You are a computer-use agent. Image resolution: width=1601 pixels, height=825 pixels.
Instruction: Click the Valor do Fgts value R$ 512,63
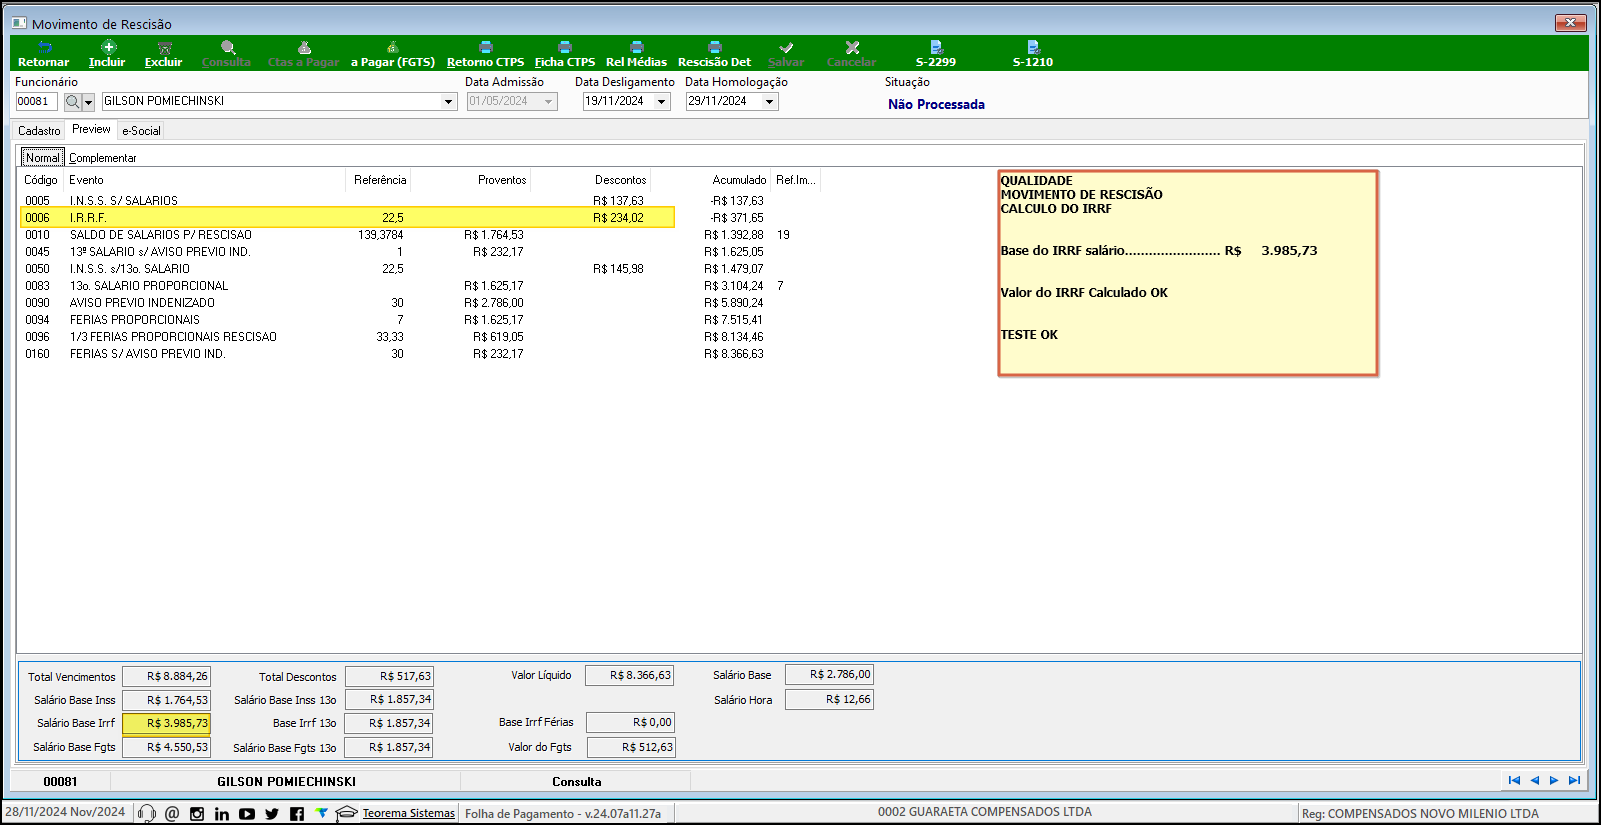point(631,747)
